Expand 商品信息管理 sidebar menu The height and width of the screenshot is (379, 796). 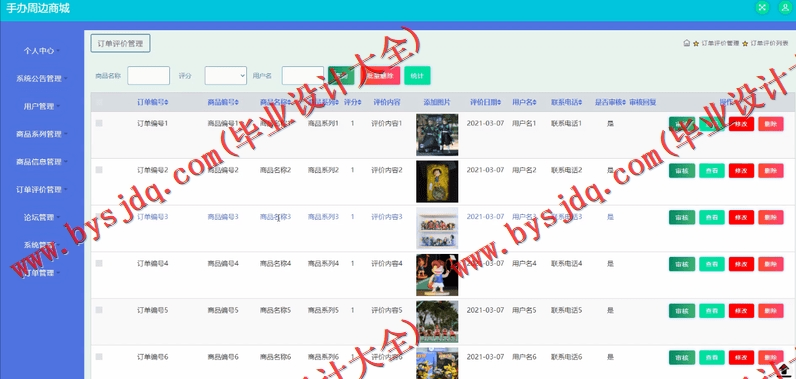point(42,162)
